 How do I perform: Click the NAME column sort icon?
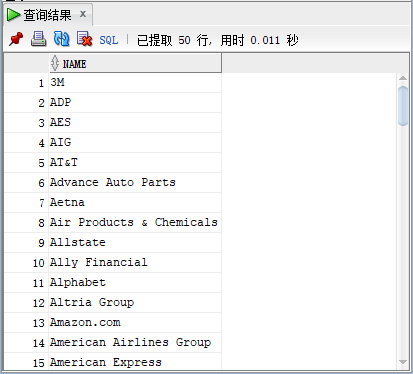point(55,63)
